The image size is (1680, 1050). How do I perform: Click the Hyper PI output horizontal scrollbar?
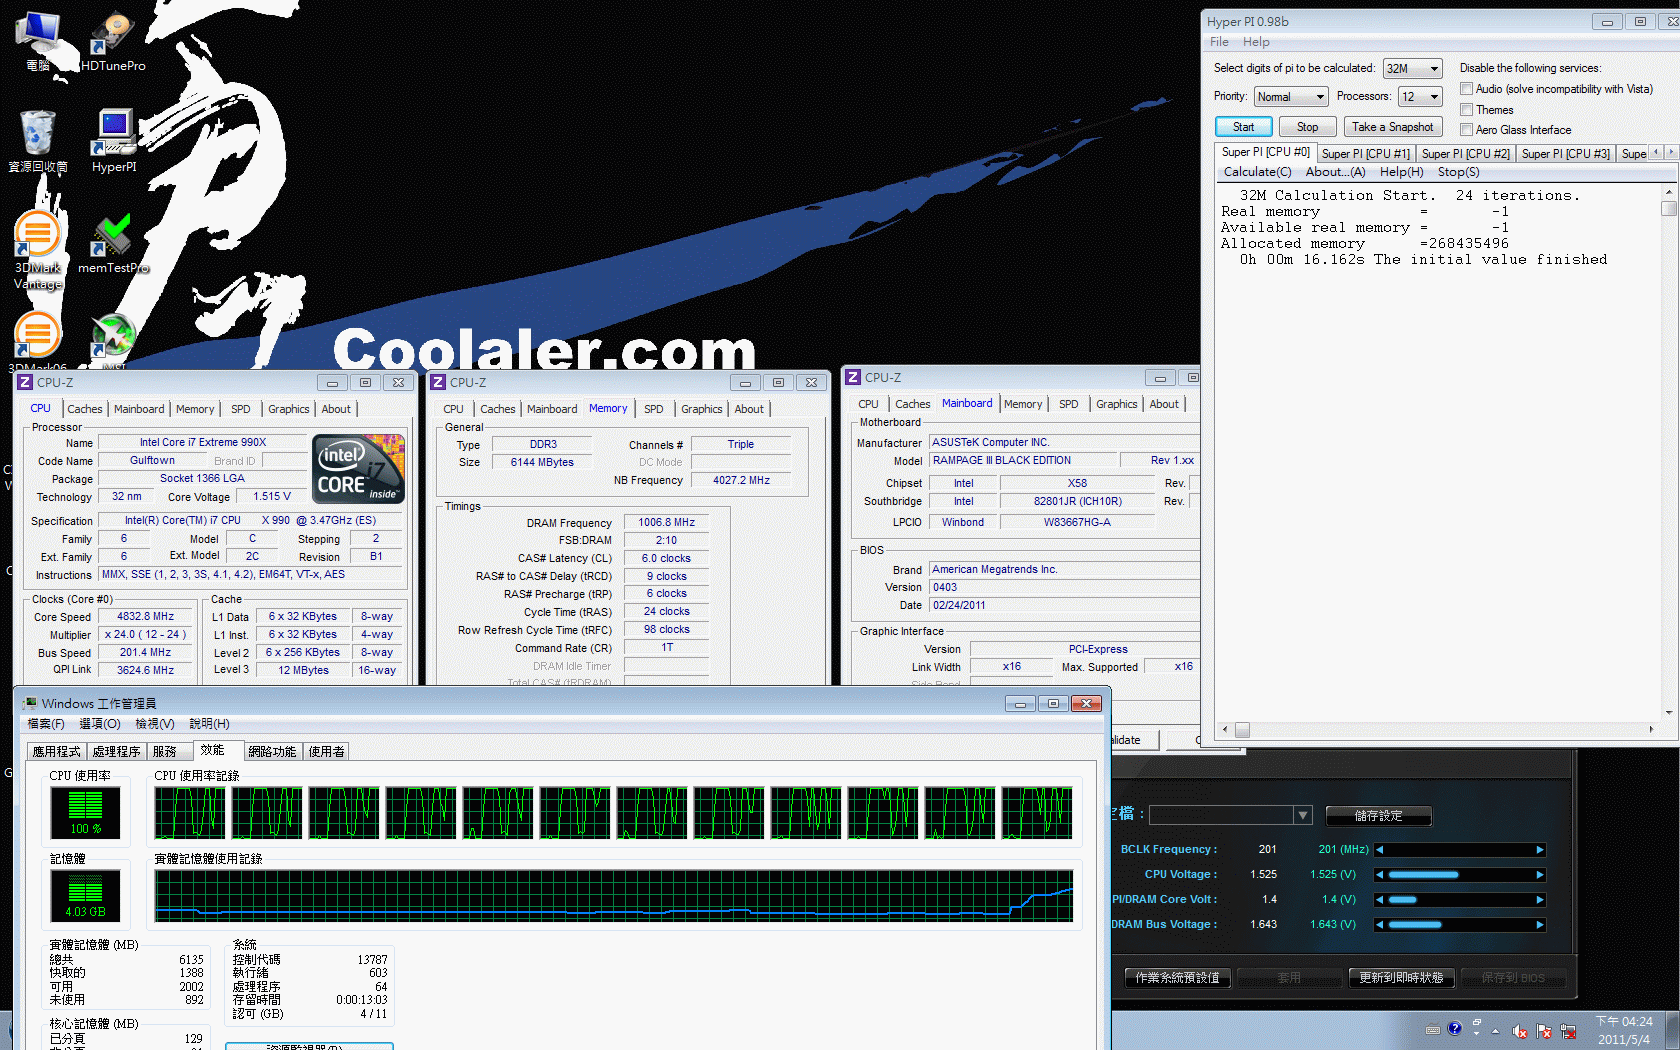click(x=1438, y=730)
